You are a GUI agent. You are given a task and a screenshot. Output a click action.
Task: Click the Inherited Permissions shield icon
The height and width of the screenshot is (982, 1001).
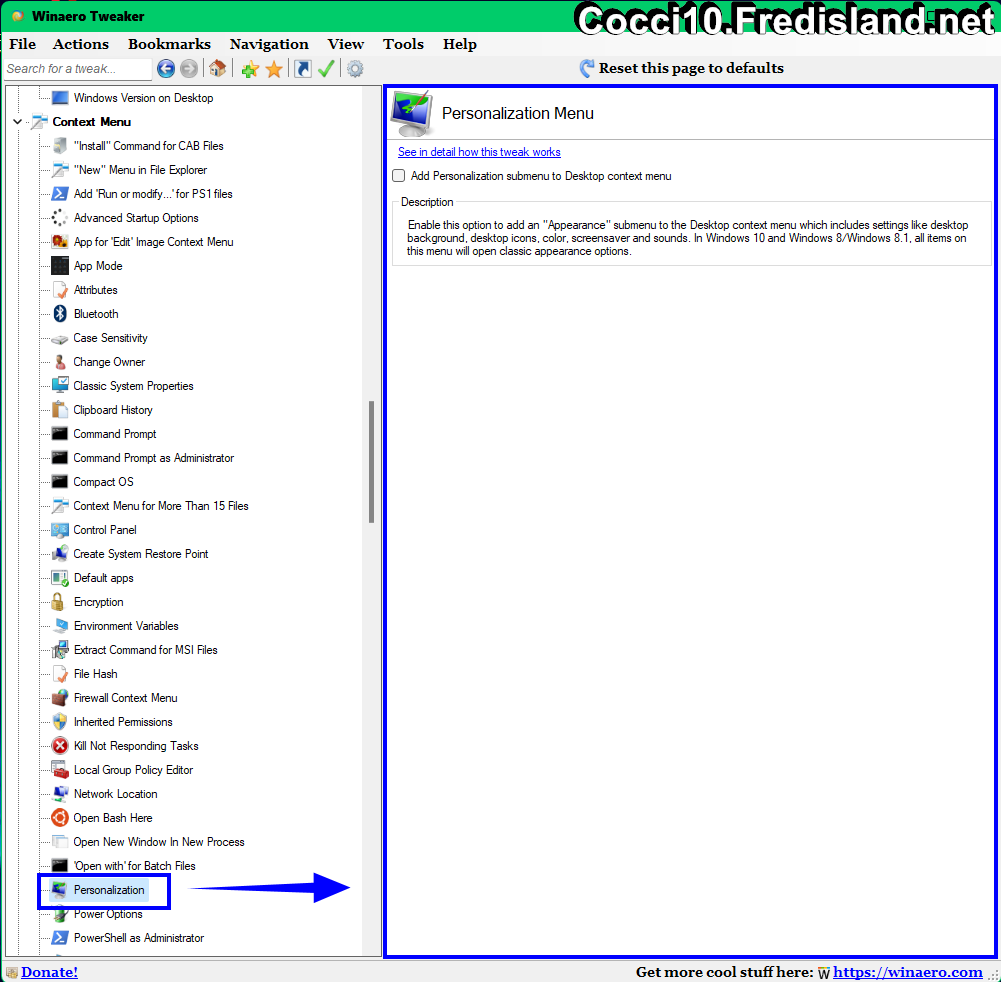pos(60,721)
